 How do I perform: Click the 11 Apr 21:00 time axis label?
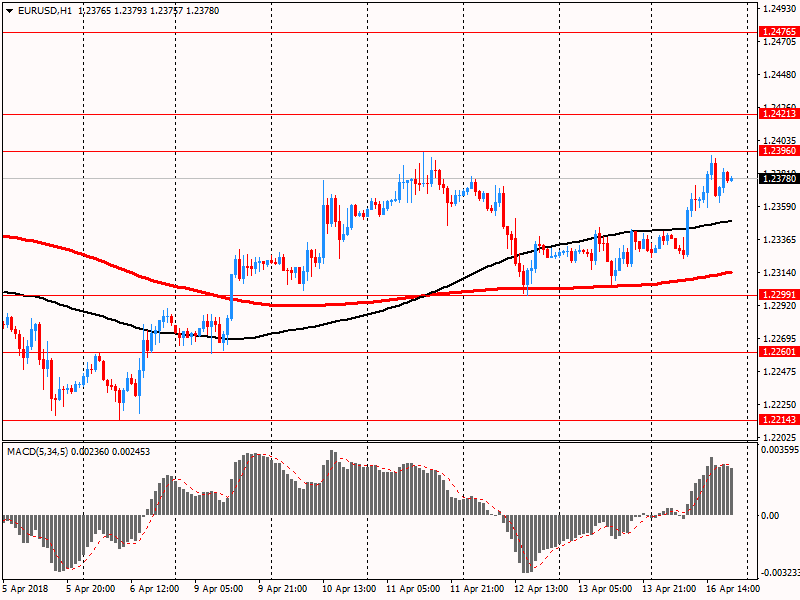[x=477, y=589]
